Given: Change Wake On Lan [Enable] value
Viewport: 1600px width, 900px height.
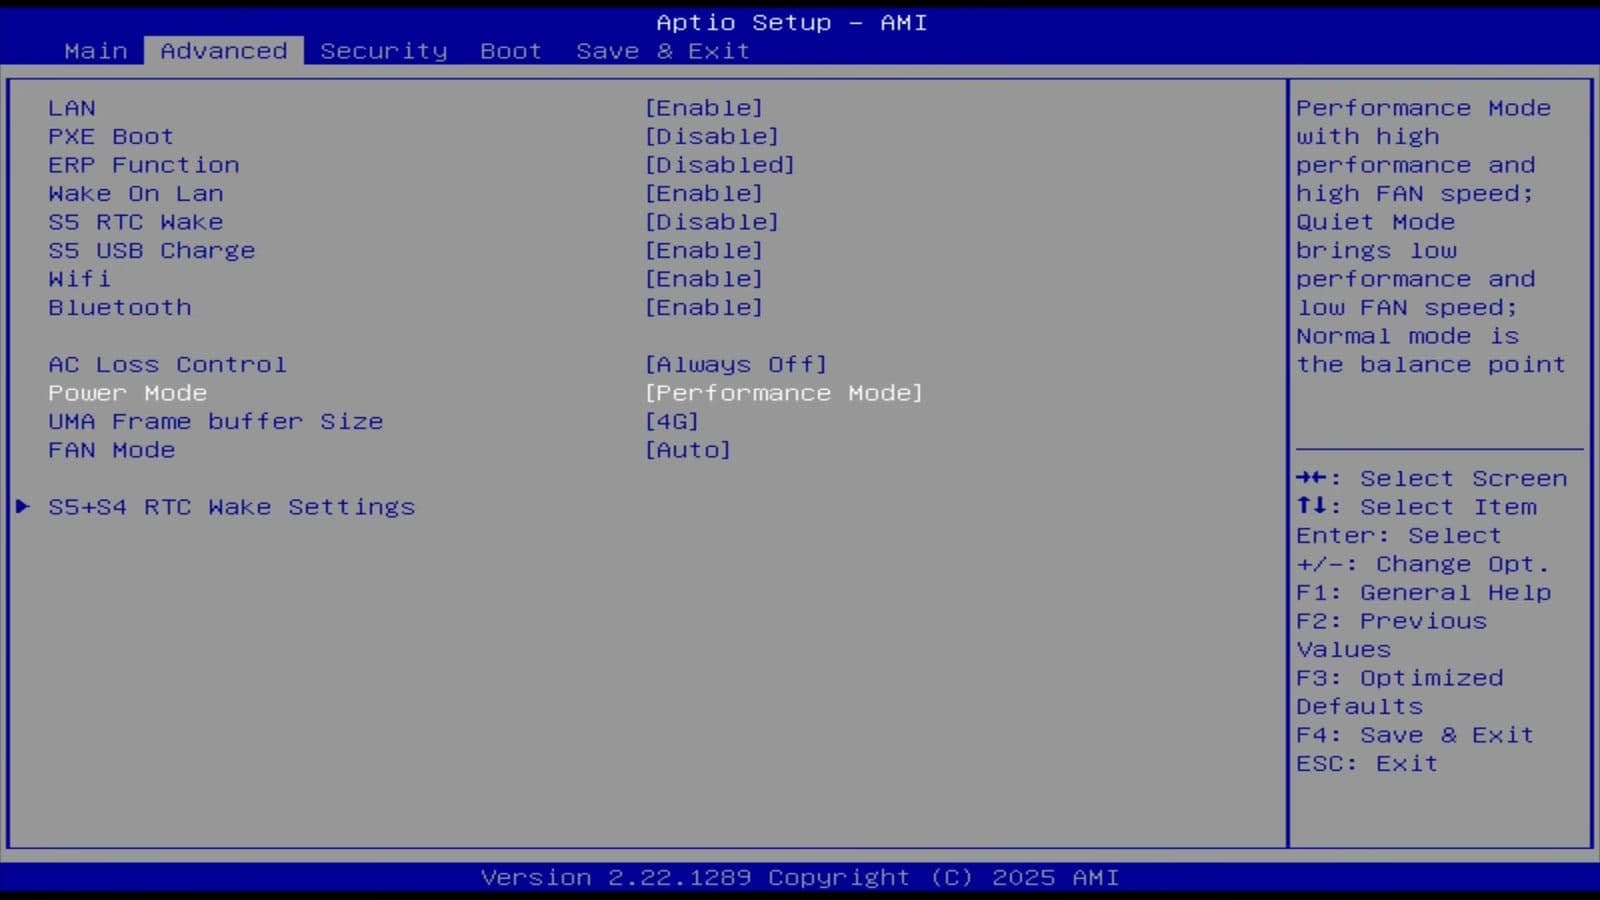Looking at the screenshot, I should (x=704, y=193).
